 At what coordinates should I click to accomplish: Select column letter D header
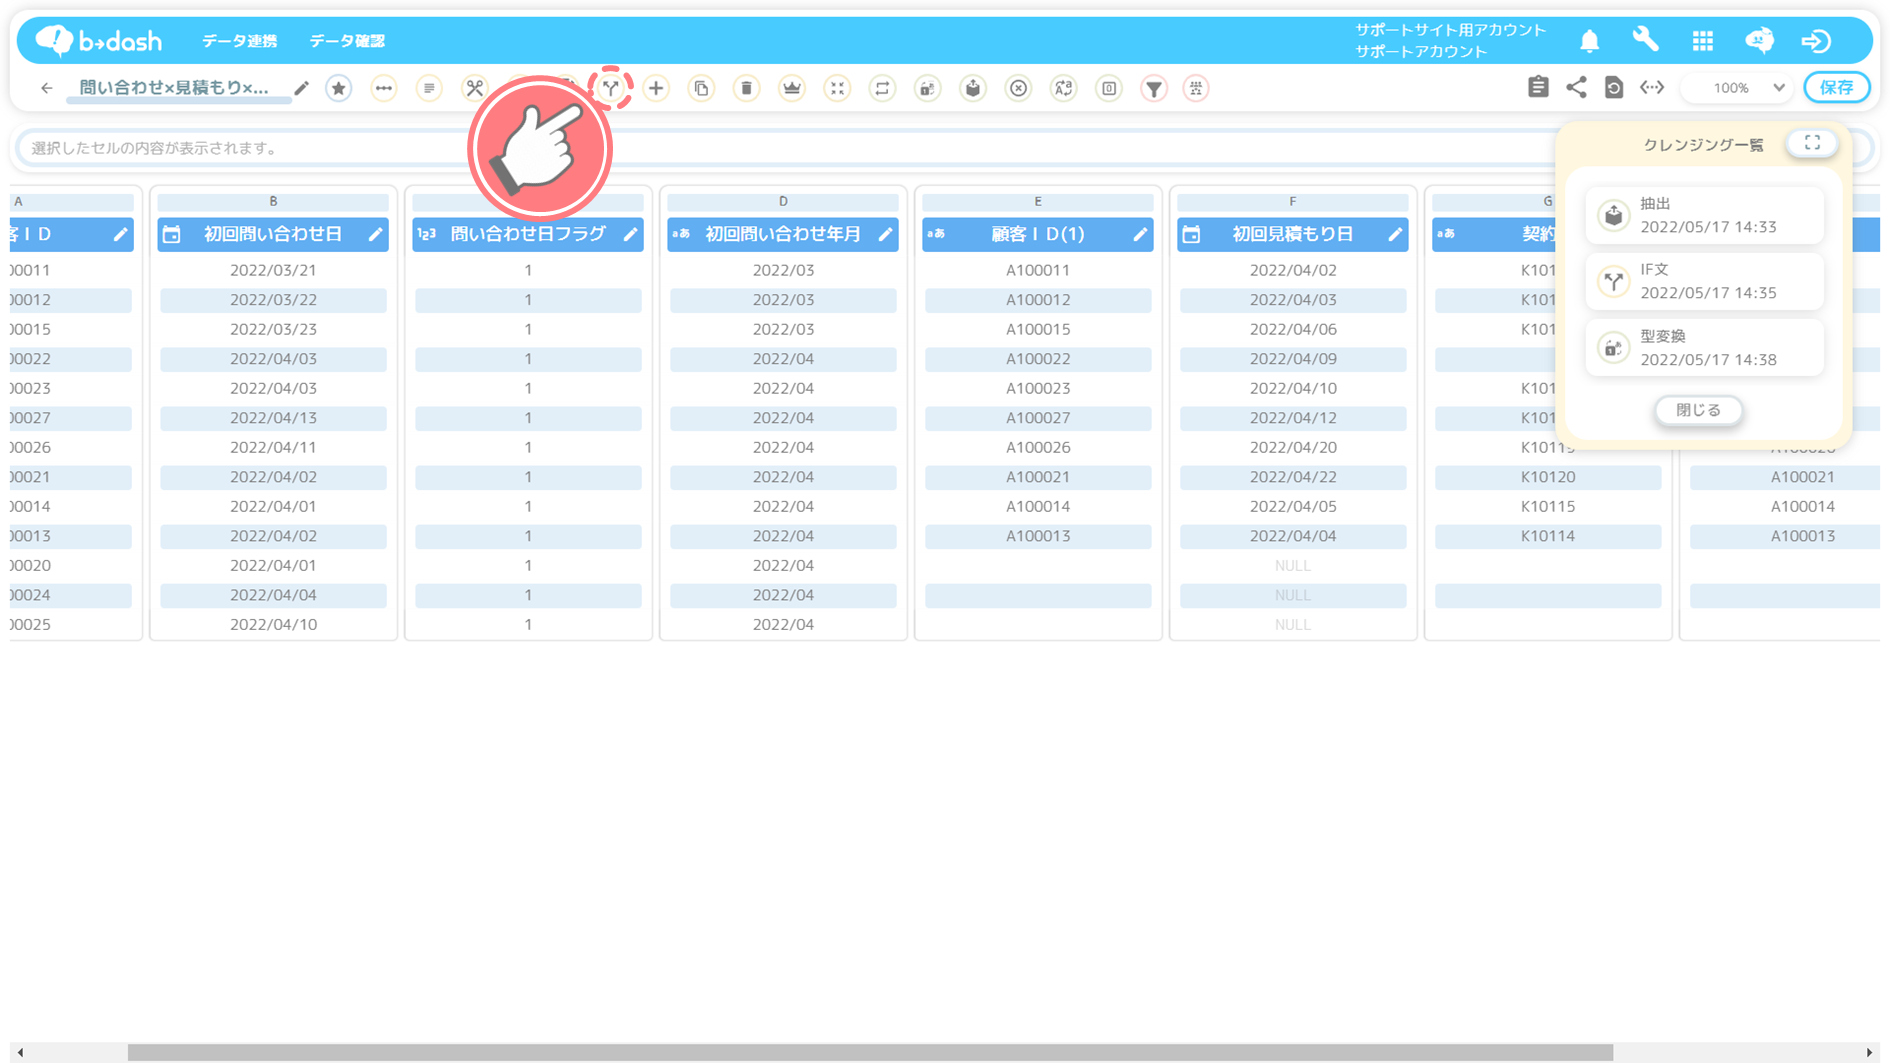click(783, 201)
